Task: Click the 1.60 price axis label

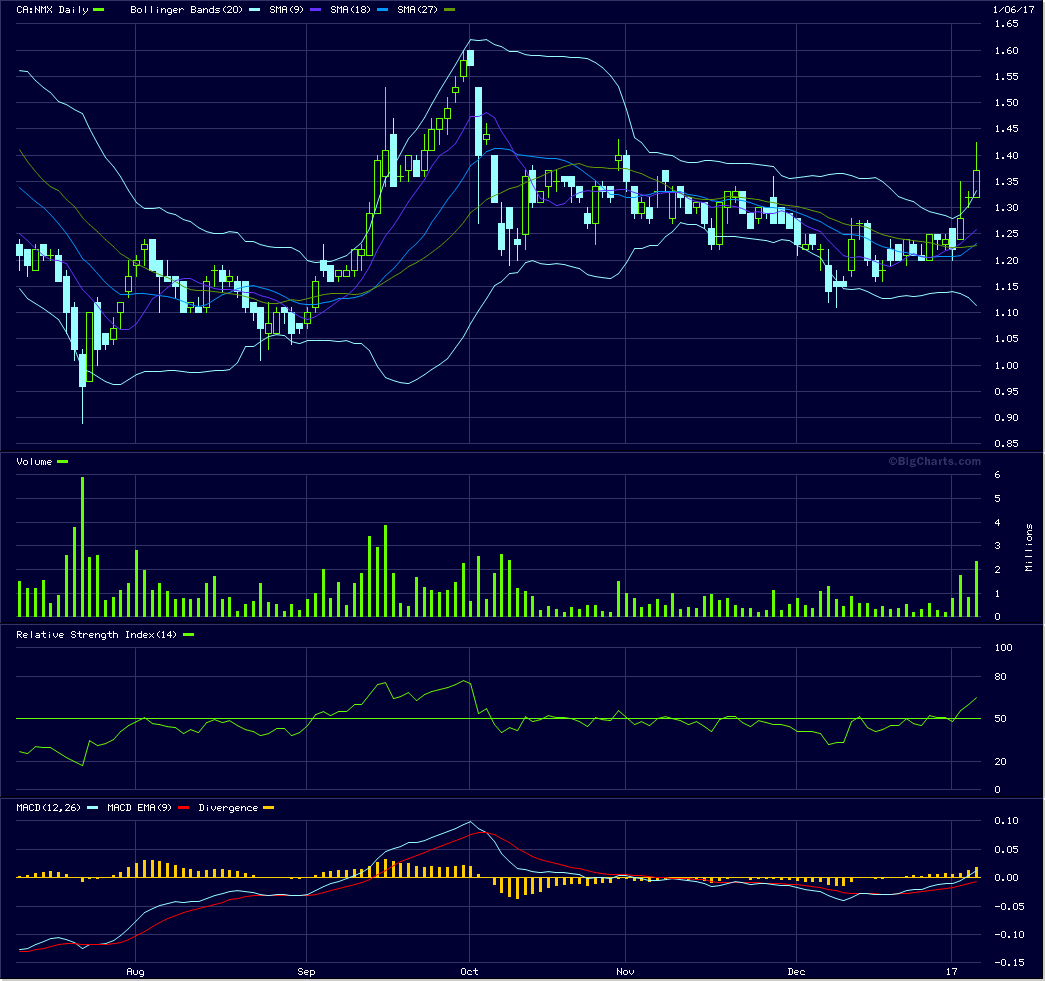Action: (1006, 51)
